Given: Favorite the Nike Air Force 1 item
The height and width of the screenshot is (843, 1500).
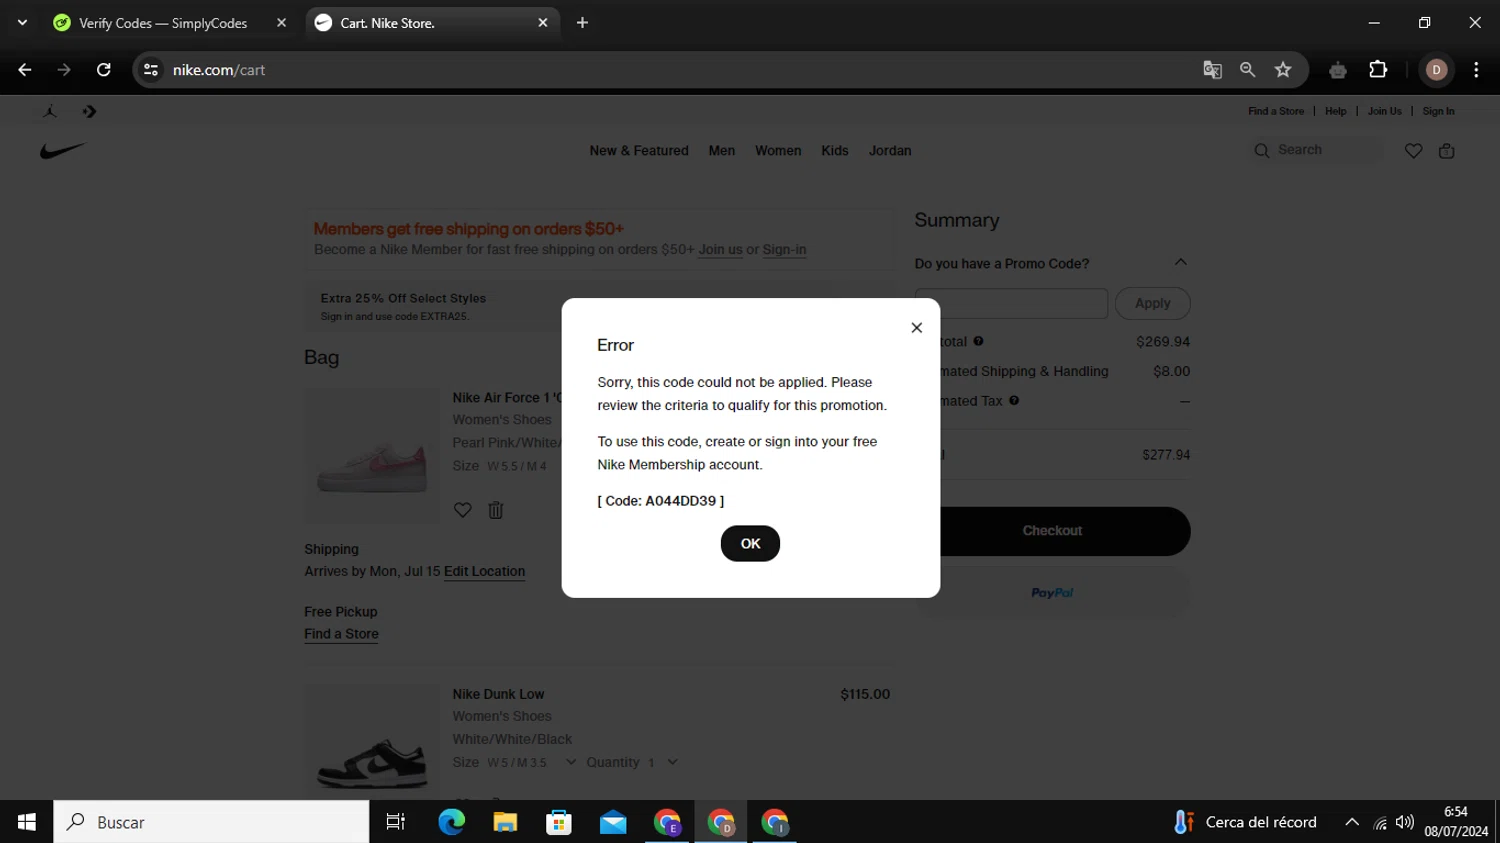Looking at the screenshot, I should [462, 510].
